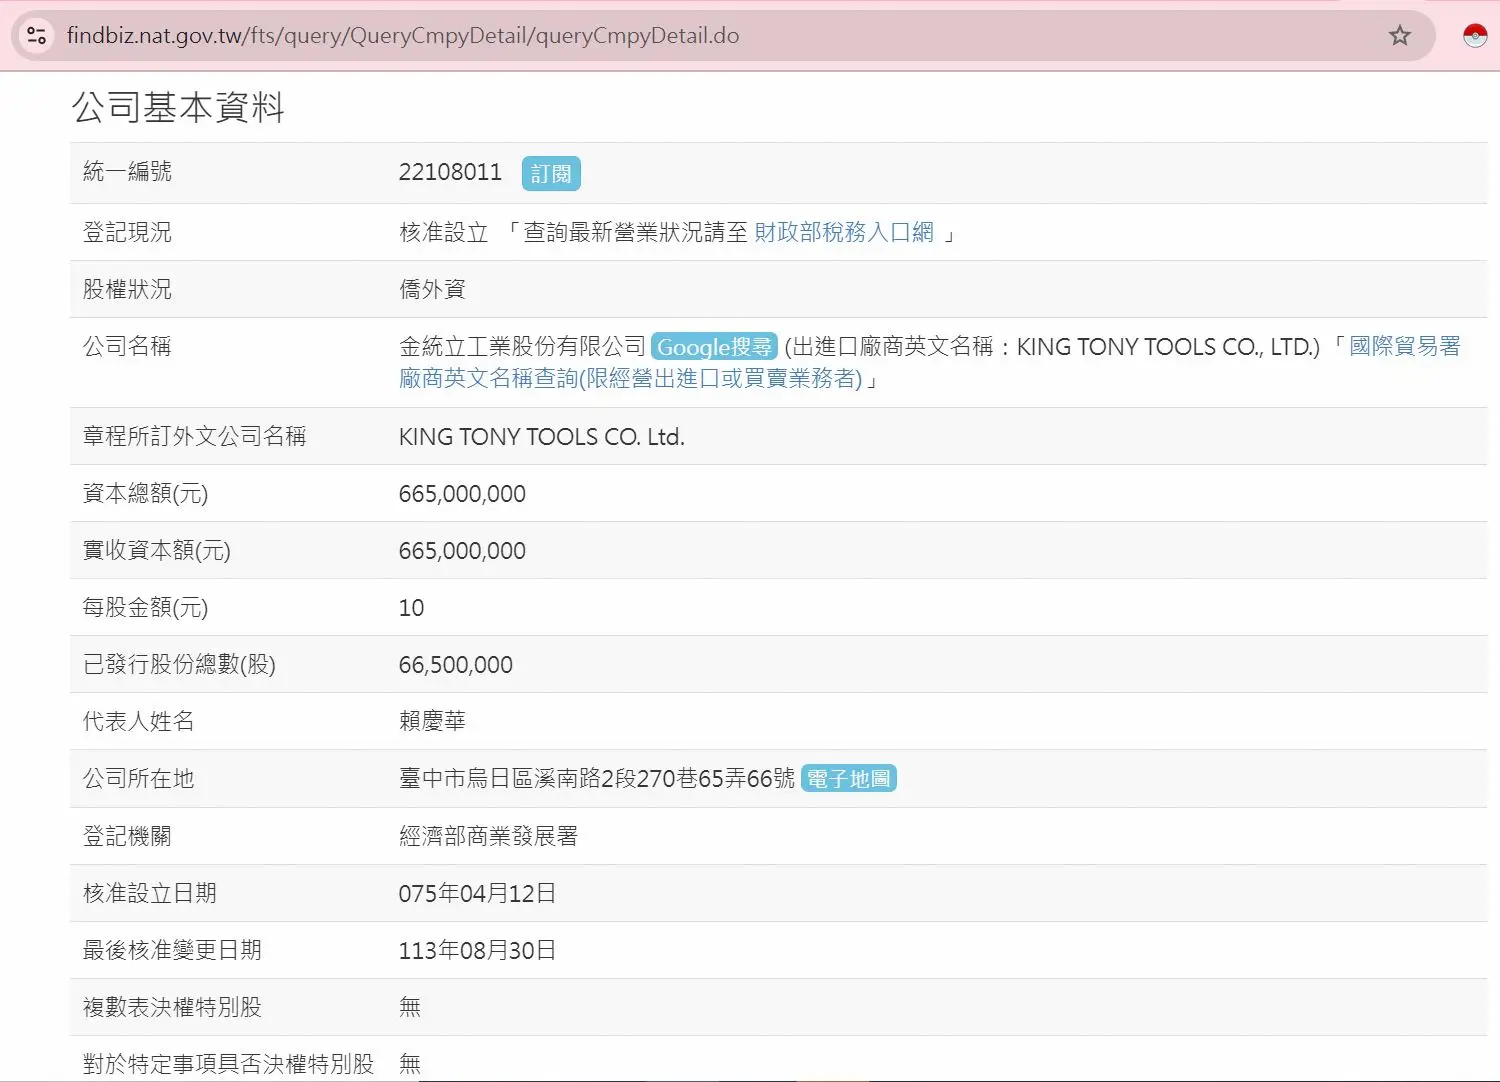Click the 已發行股份總數(股) label
This screenshot has height=1082, width=1500.
tap(179, 665)
